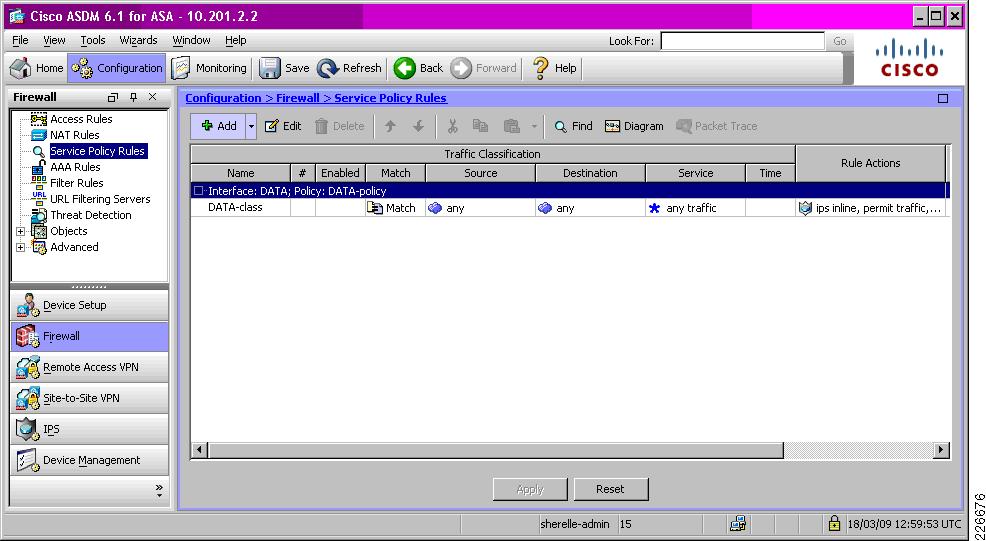Click the Cut scissors icon

(x=452, y=126)
